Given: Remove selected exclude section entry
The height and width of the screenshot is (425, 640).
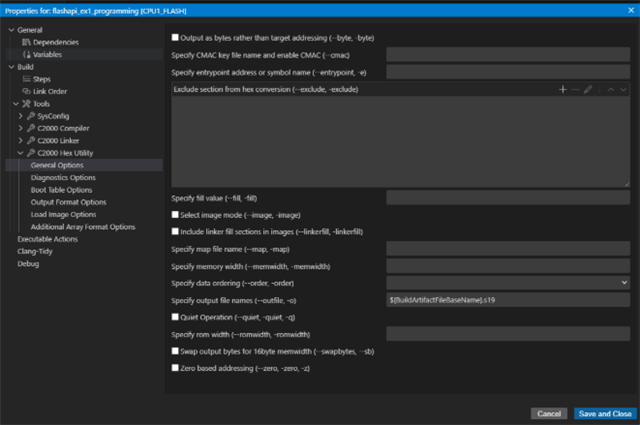Looking at the screenshot, I should [x=575, y=89].
